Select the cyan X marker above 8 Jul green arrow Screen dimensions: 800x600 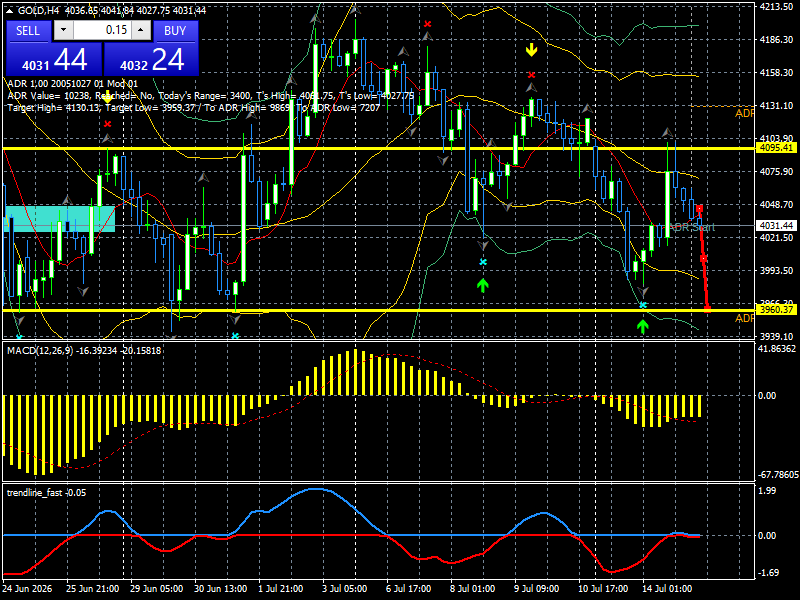click(x=483, y=262)
